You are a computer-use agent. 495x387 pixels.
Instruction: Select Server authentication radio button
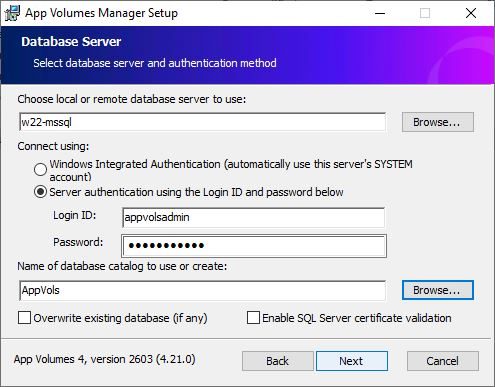point(40,192)
